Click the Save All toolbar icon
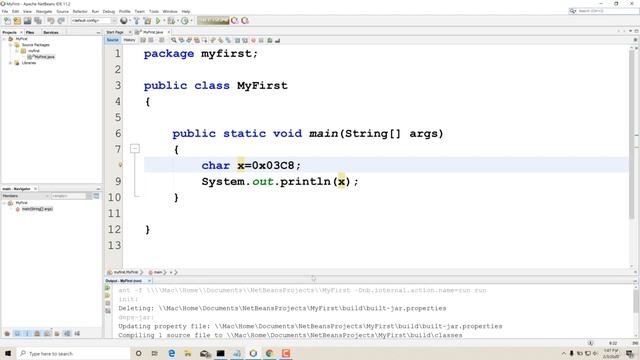 tap(38, 20)
